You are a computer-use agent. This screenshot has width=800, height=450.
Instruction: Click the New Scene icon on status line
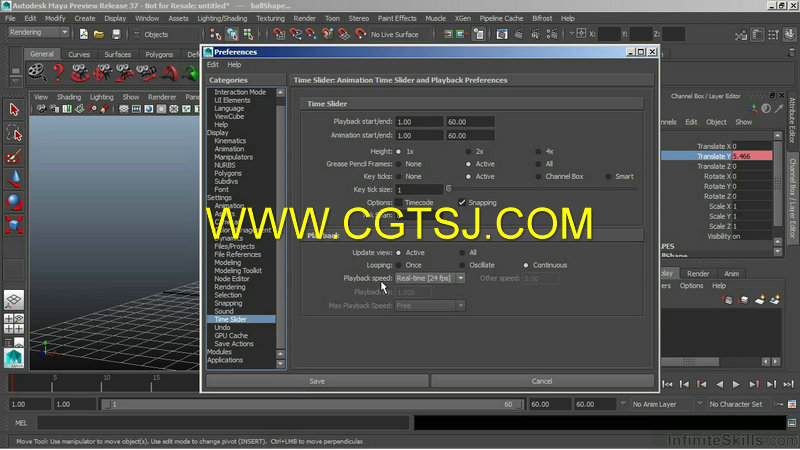point(83,34)
